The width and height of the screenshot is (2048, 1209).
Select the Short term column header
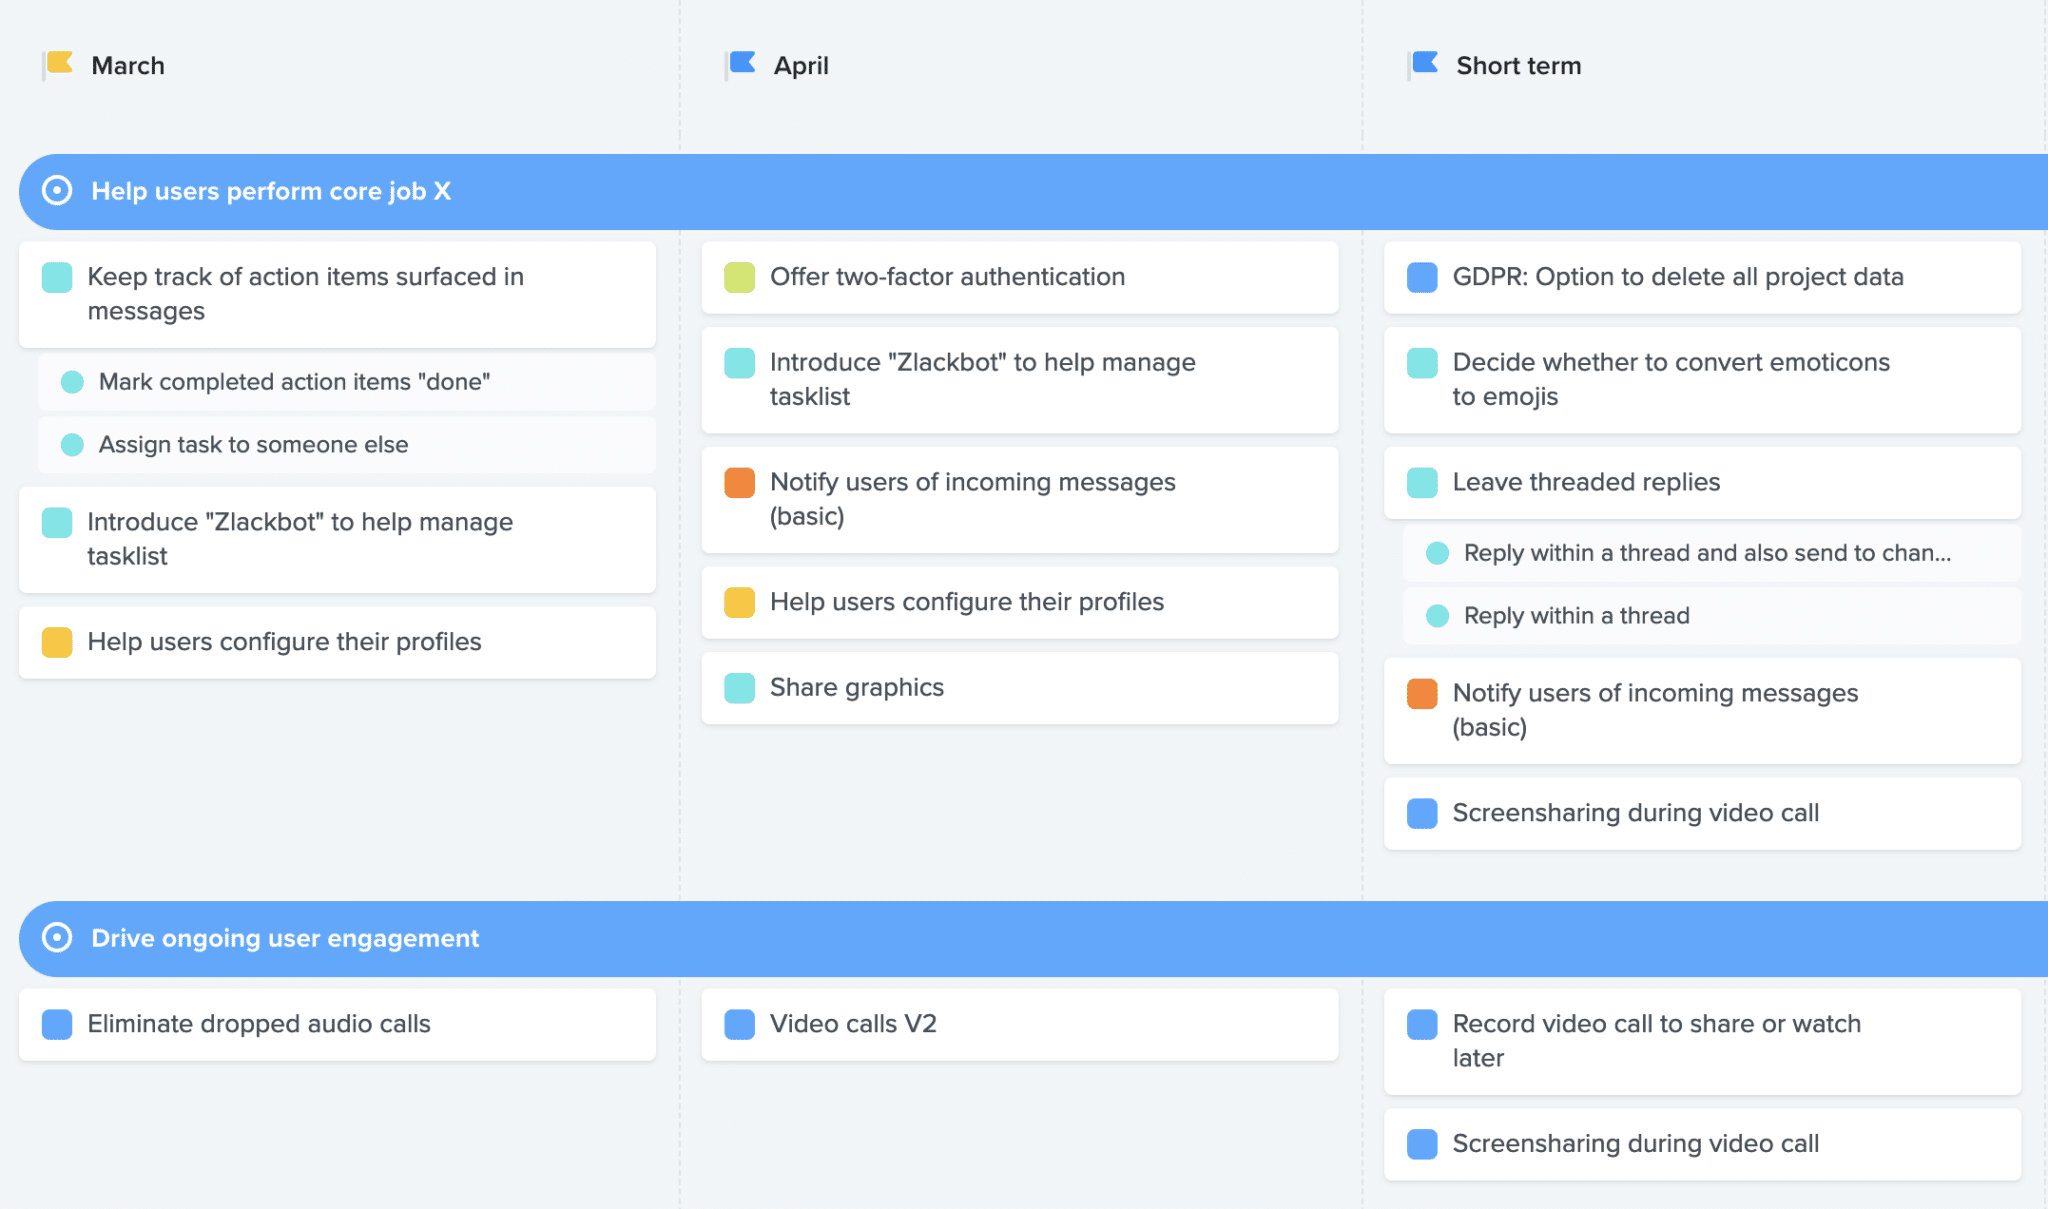[1517, 64]
